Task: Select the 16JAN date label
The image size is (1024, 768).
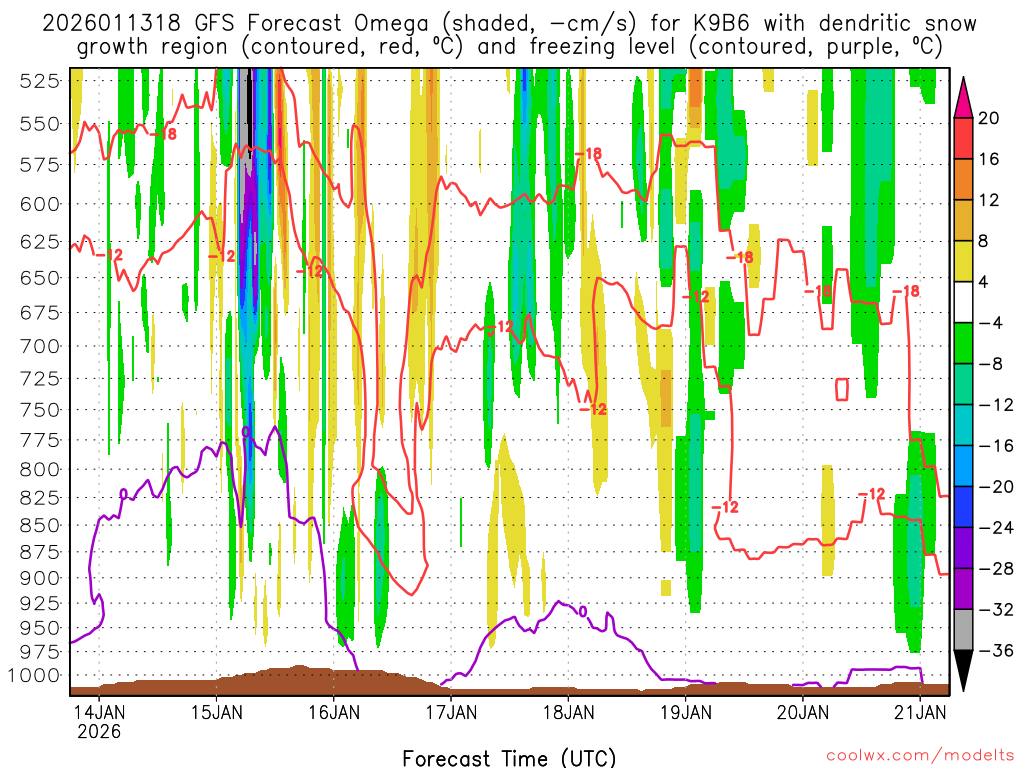Action: pyautogui.click(x=334, y=712)
